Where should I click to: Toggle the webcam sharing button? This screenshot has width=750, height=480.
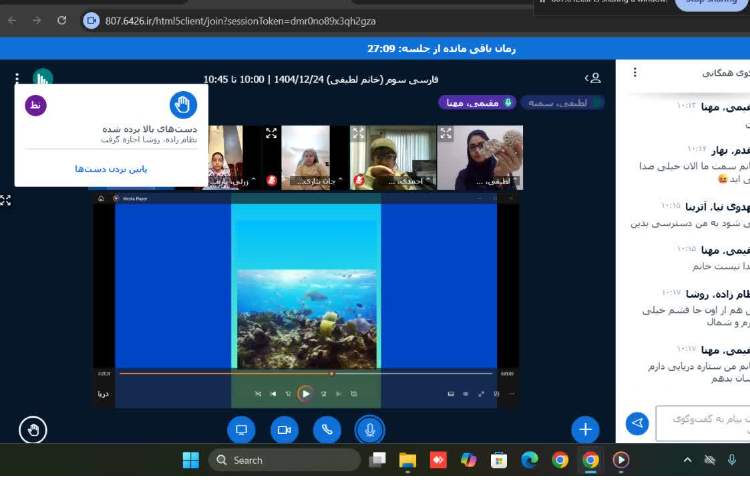[284, 430]
